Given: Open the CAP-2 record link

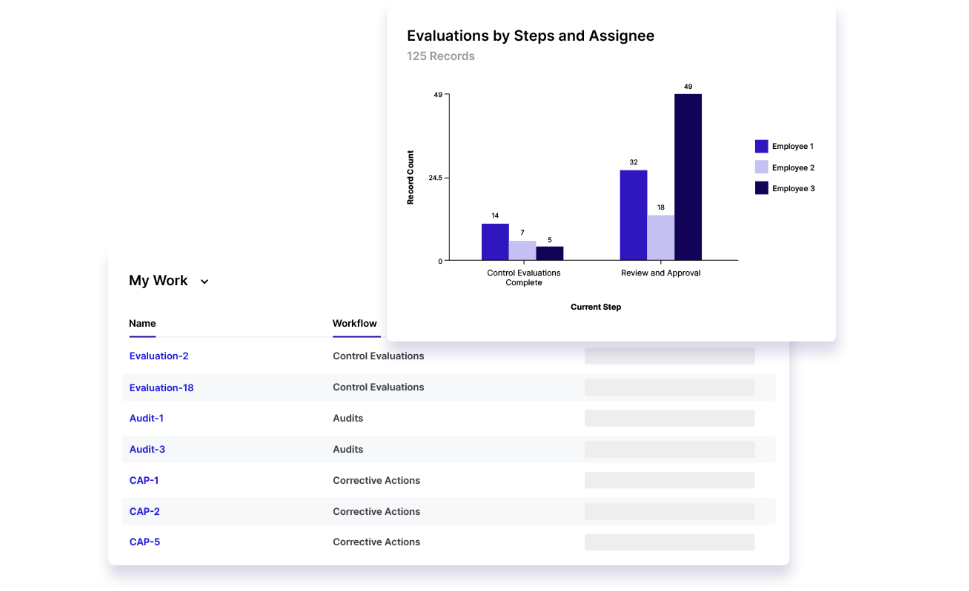Looking at the screenshot, I should [x=144, y=511].
